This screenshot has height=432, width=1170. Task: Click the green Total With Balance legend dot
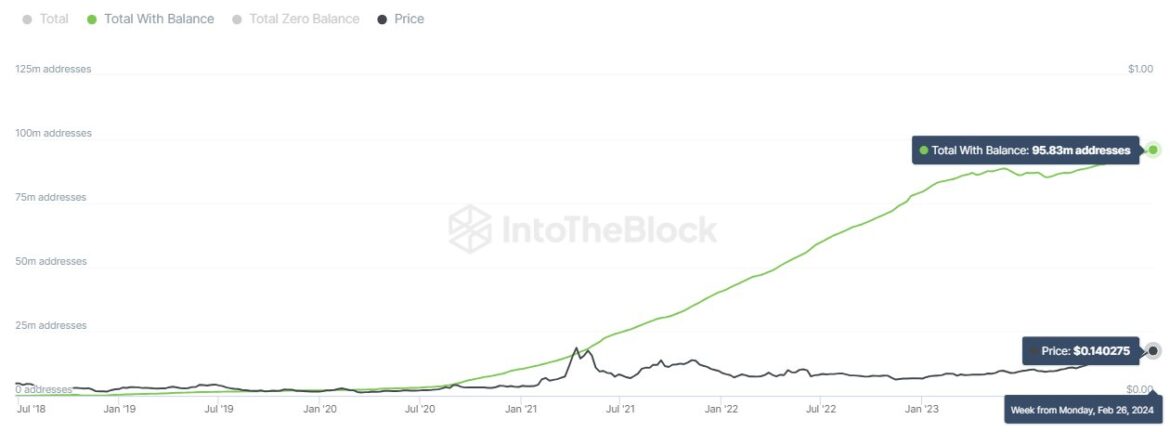[92, 19]
